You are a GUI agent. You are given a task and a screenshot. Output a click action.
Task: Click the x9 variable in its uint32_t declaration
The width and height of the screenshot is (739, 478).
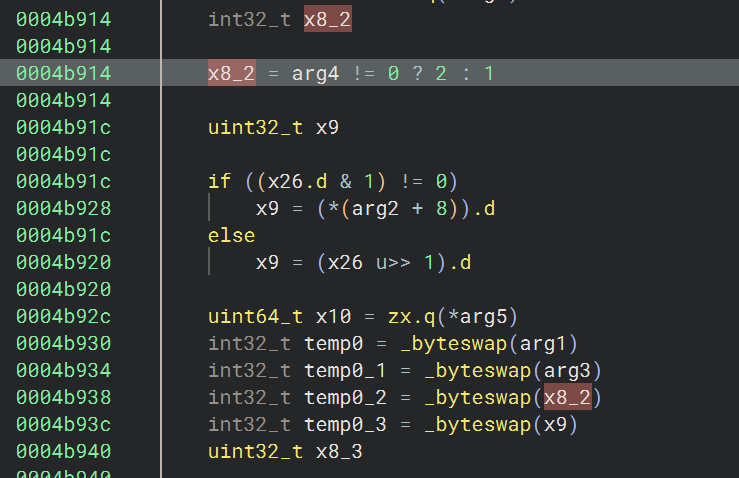pyautogui.click(x=327, y=127)
